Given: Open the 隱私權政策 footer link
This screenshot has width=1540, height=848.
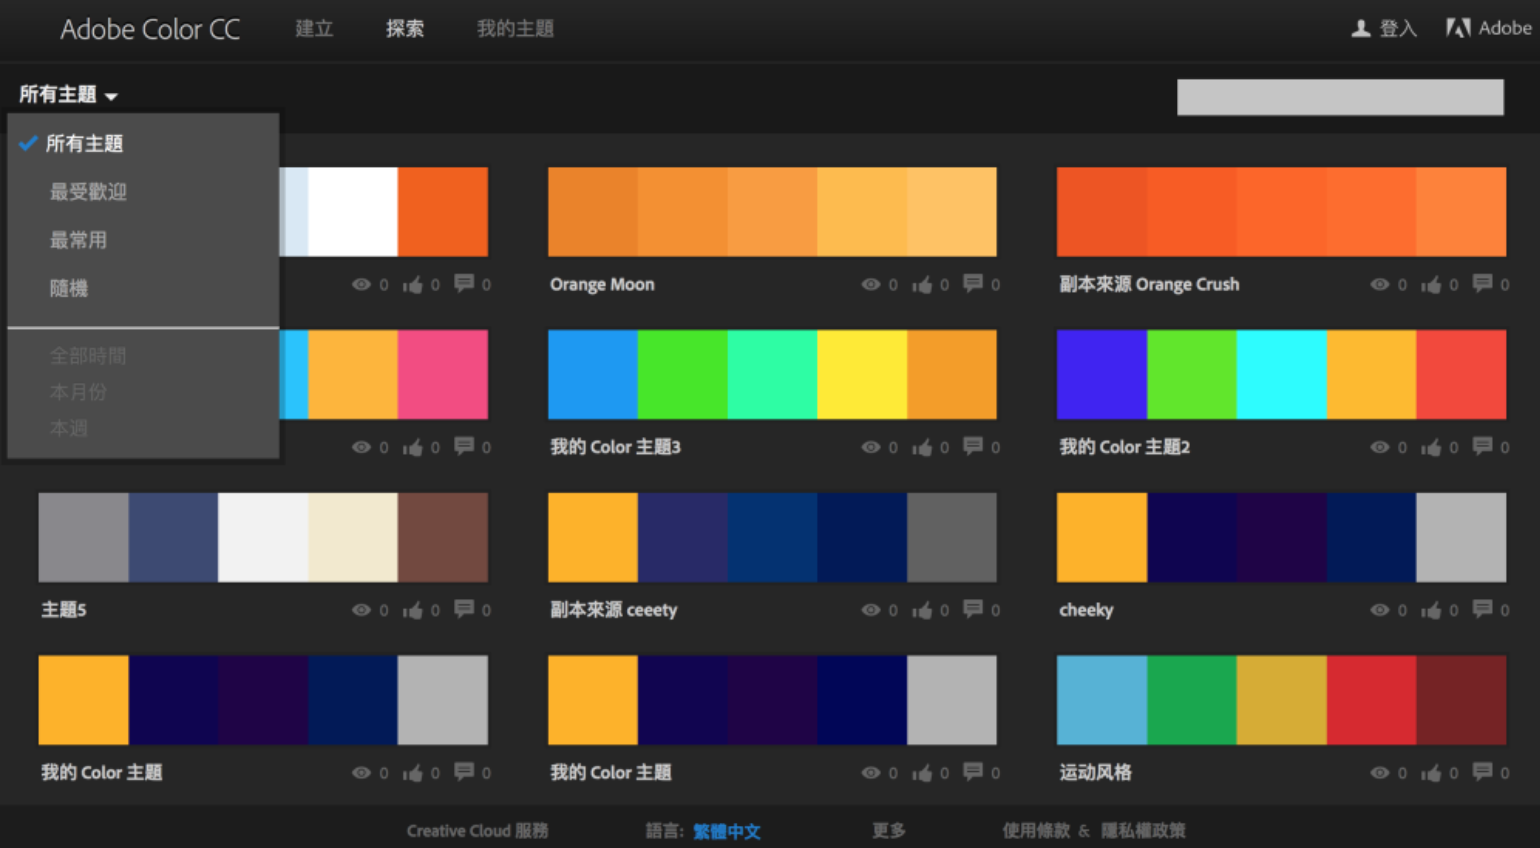Looking at the screenshot, I should pos(1143,831).
